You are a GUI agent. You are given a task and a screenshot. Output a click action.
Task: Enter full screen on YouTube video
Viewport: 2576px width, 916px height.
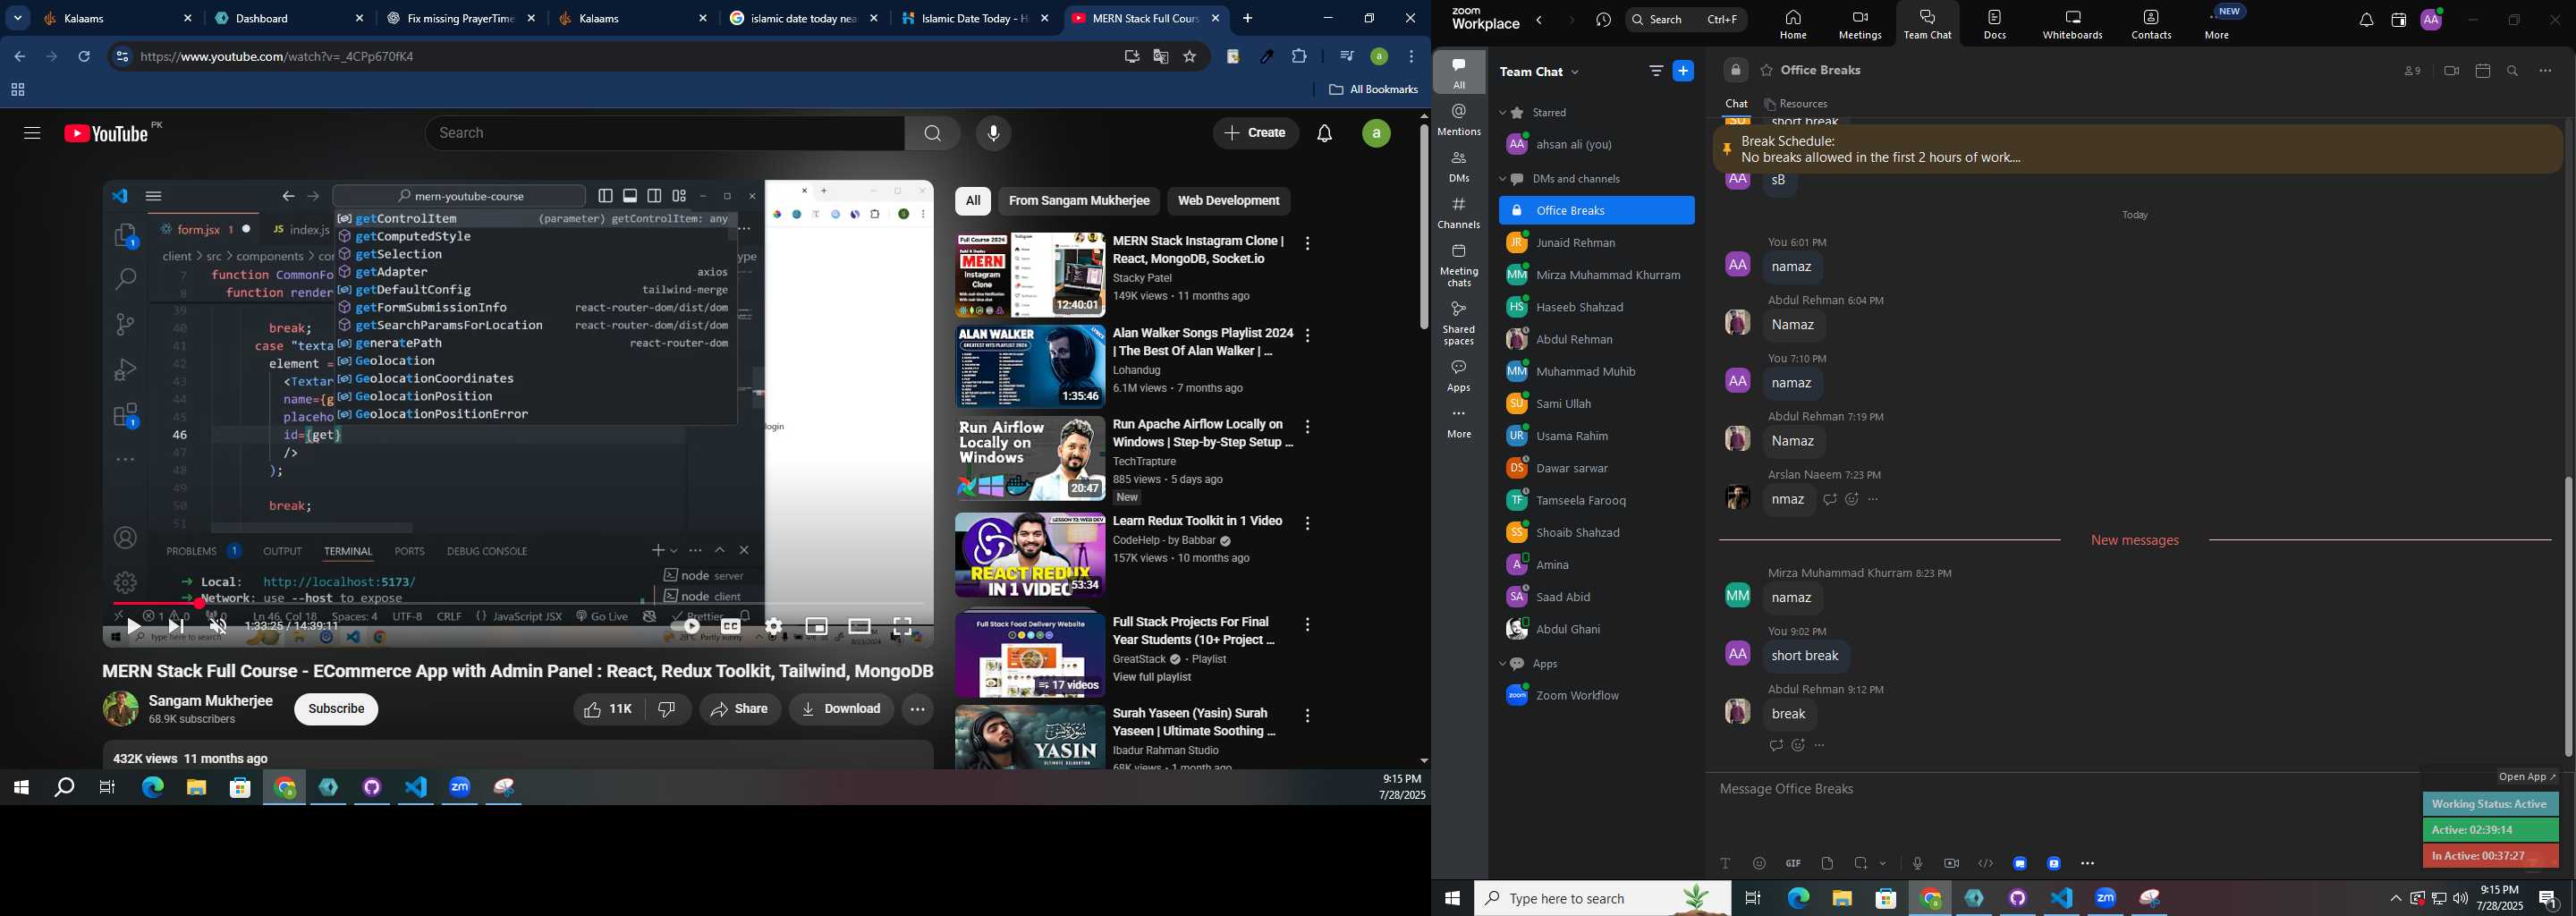[903, 627]
